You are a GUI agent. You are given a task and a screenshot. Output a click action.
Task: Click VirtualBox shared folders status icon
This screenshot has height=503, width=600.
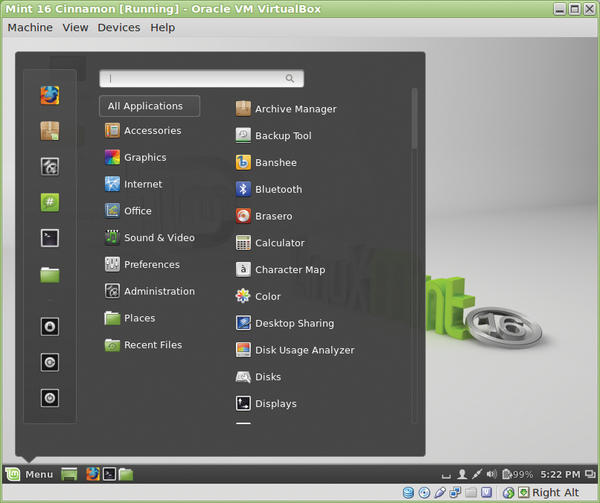[471, 492]
